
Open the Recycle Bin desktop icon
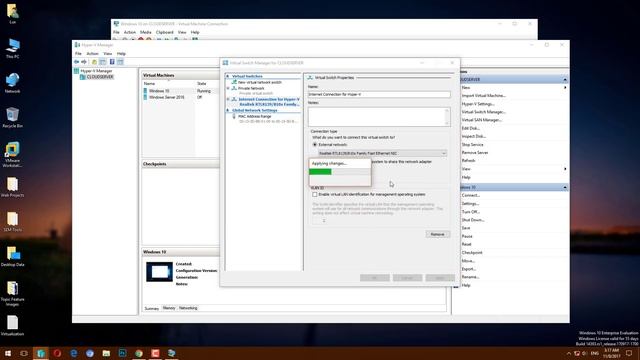(12, 118)
